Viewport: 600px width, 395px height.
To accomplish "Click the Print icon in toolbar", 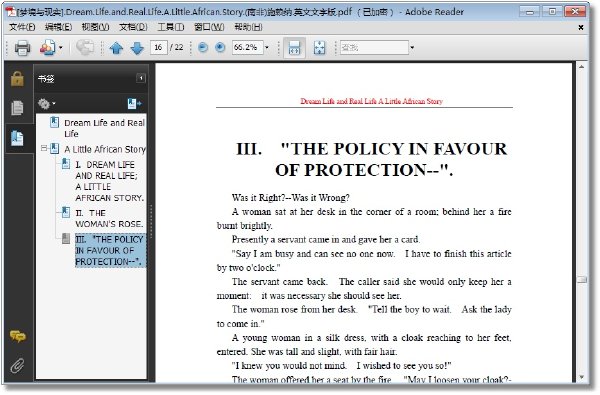I will (22, 48).
